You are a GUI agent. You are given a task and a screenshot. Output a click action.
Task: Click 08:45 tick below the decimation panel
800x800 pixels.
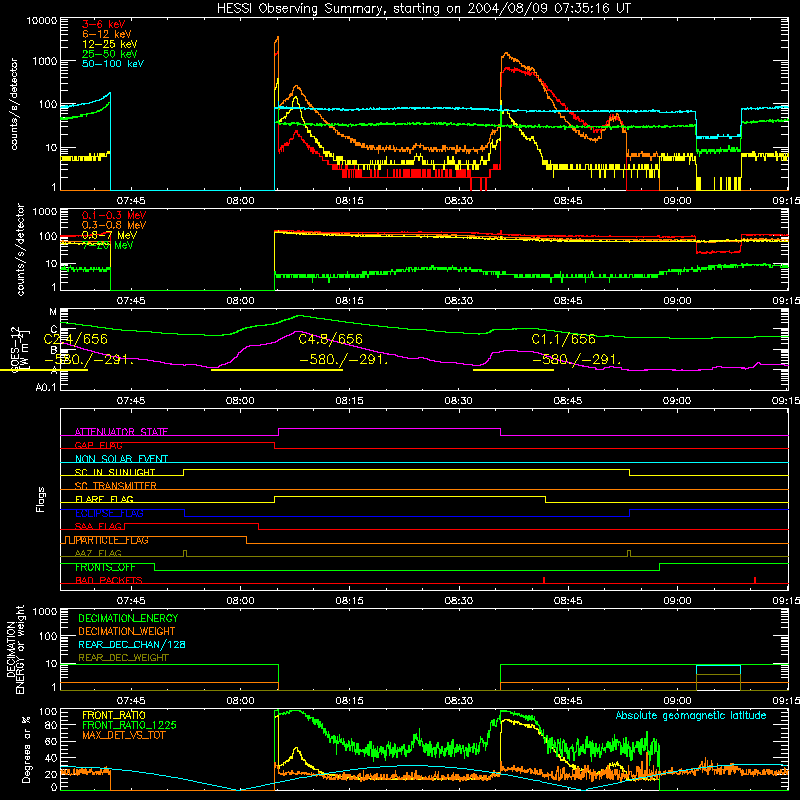pyautogui.click(x=568, y=701)
